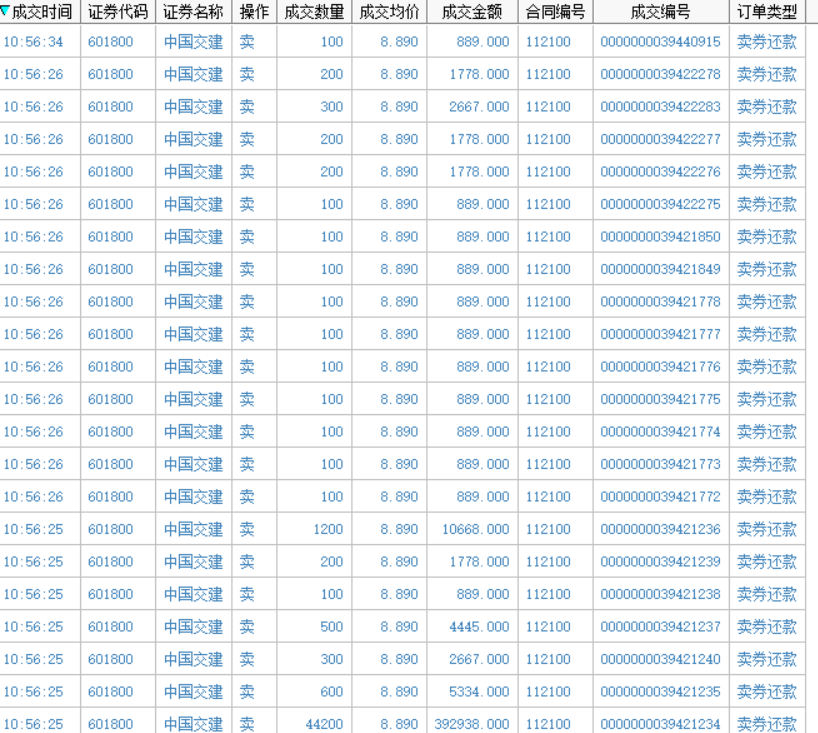Screen dimensions: 818x733
Task: Select trade number 0000000039421234
Action: (660, 724)
